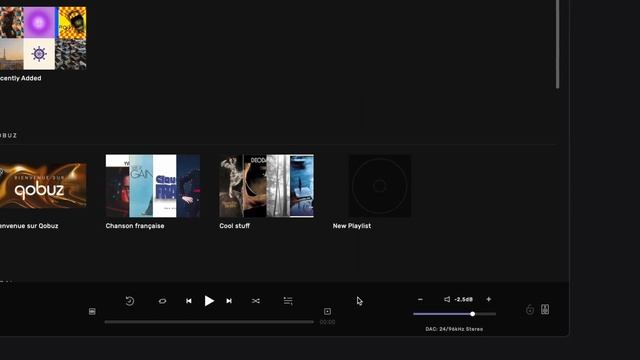Mute audio via the speaker icon
640x360 pixels.
(447, 299)
